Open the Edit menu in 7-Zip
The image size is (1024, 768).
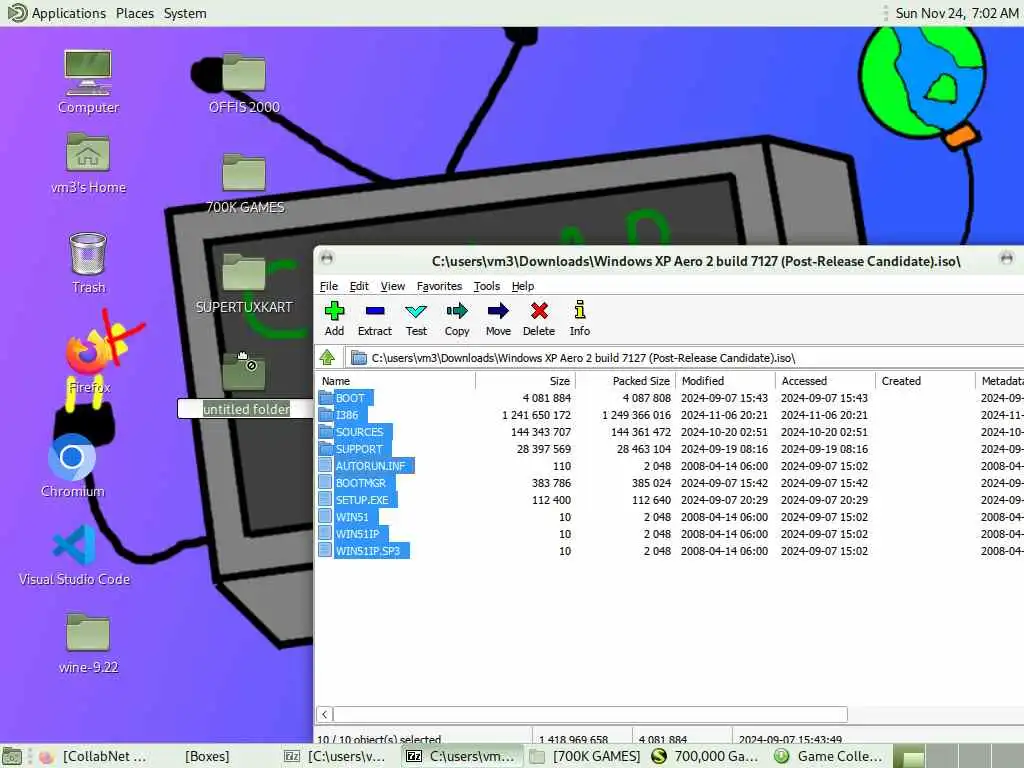tap(359, 286)
